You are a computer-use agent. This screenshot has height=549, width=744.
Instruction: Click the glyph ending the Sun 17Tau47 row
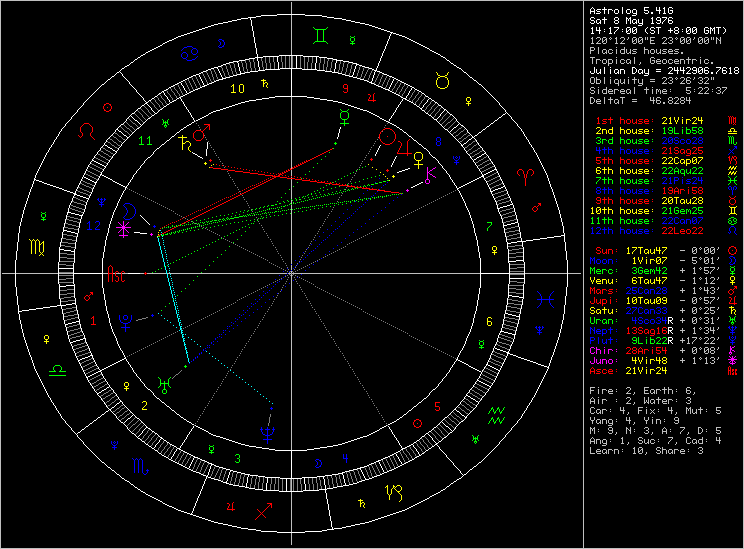click(x=733, y=251)
